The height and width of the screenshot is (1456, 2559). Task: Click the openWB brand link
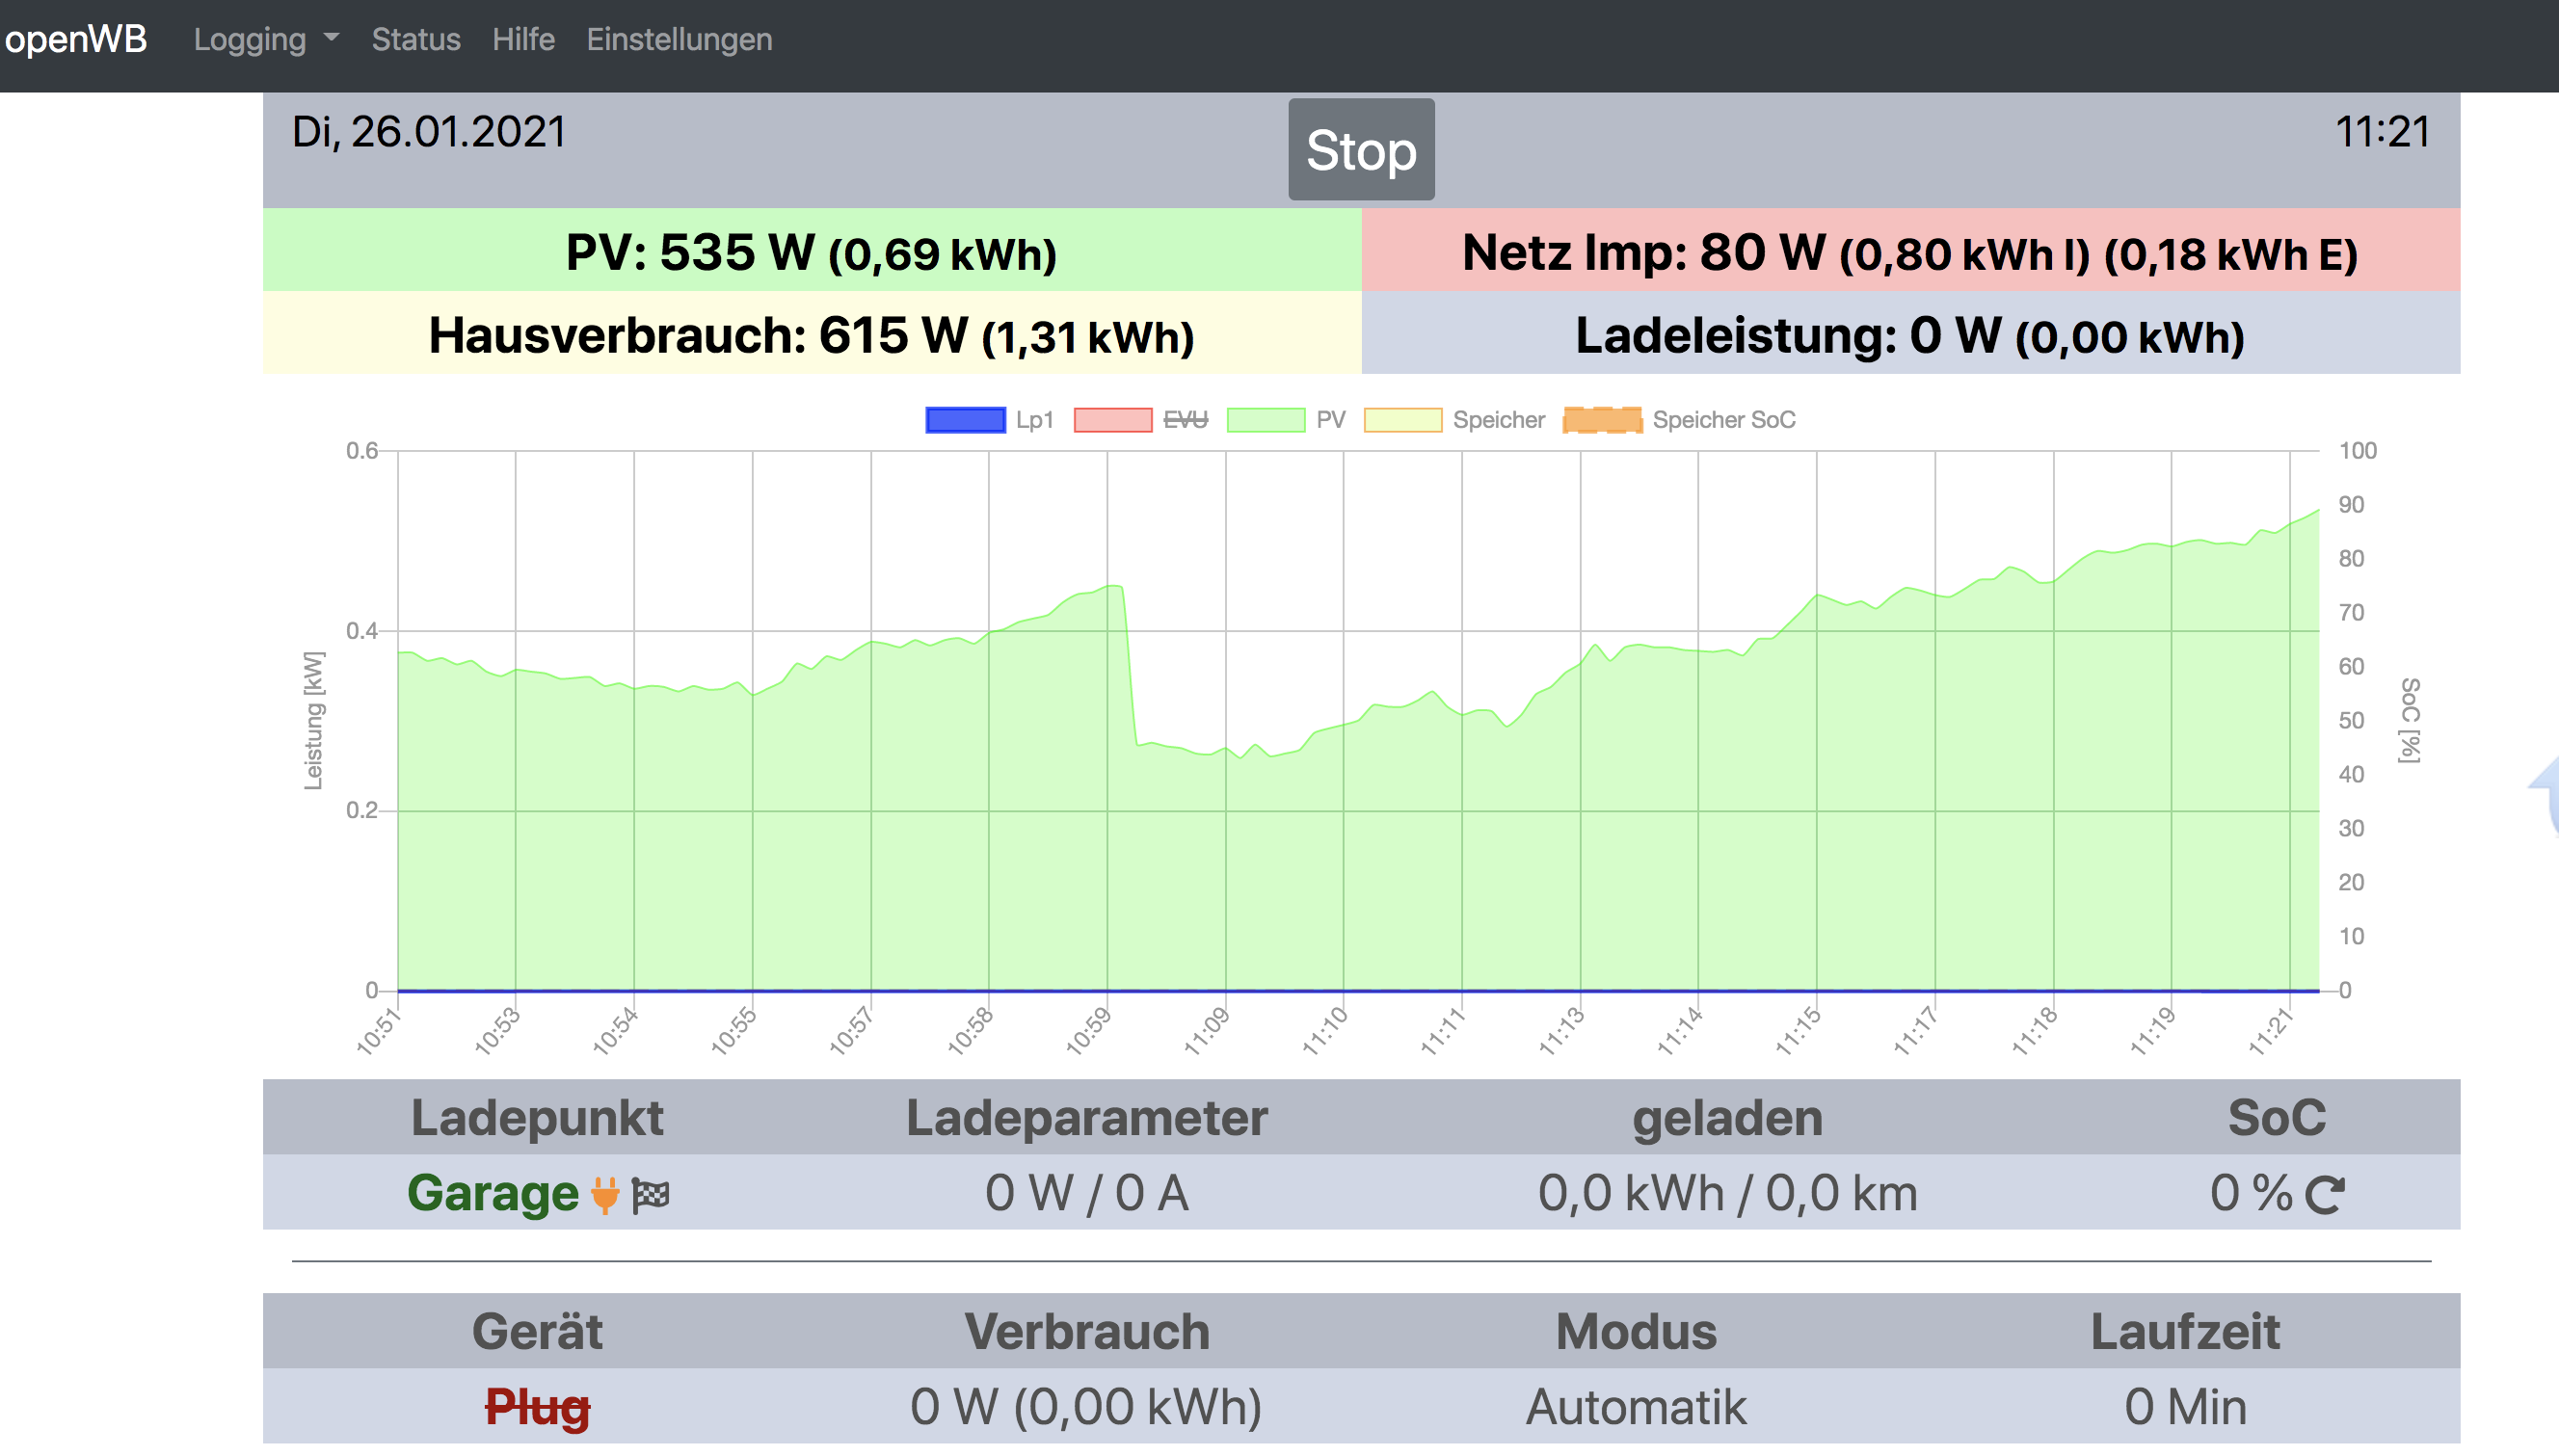(x=76, y=40)
